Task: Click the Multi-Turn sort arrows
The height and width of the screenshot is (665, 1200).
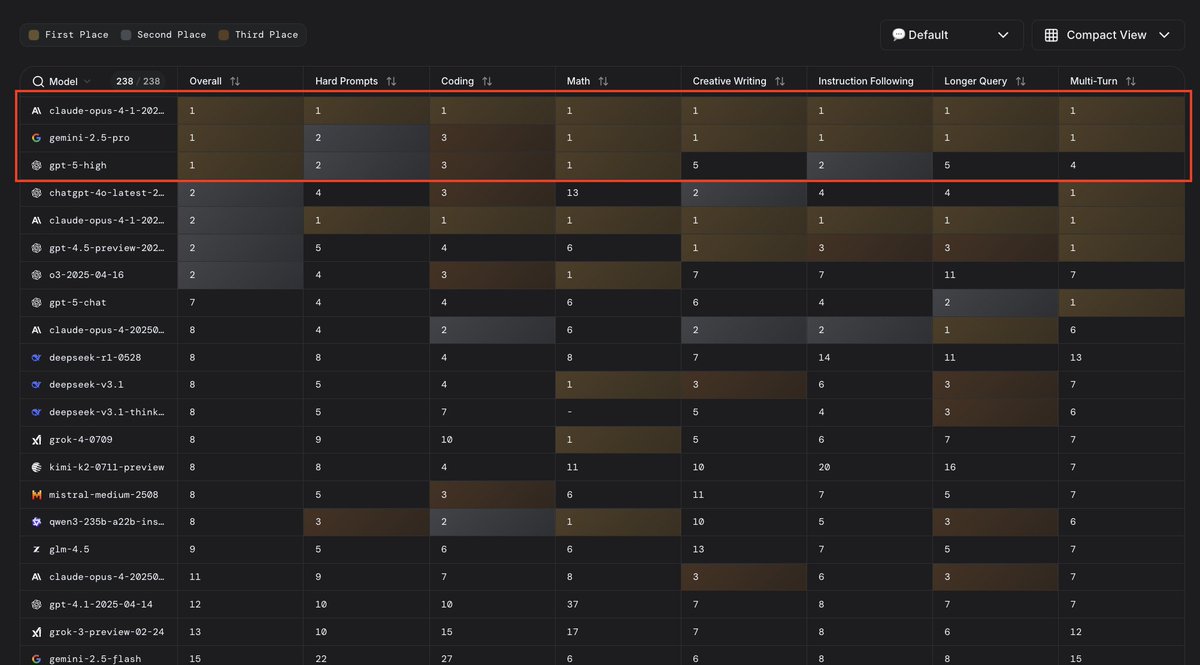Action: pyautogui.click(x=1129, y=81)
